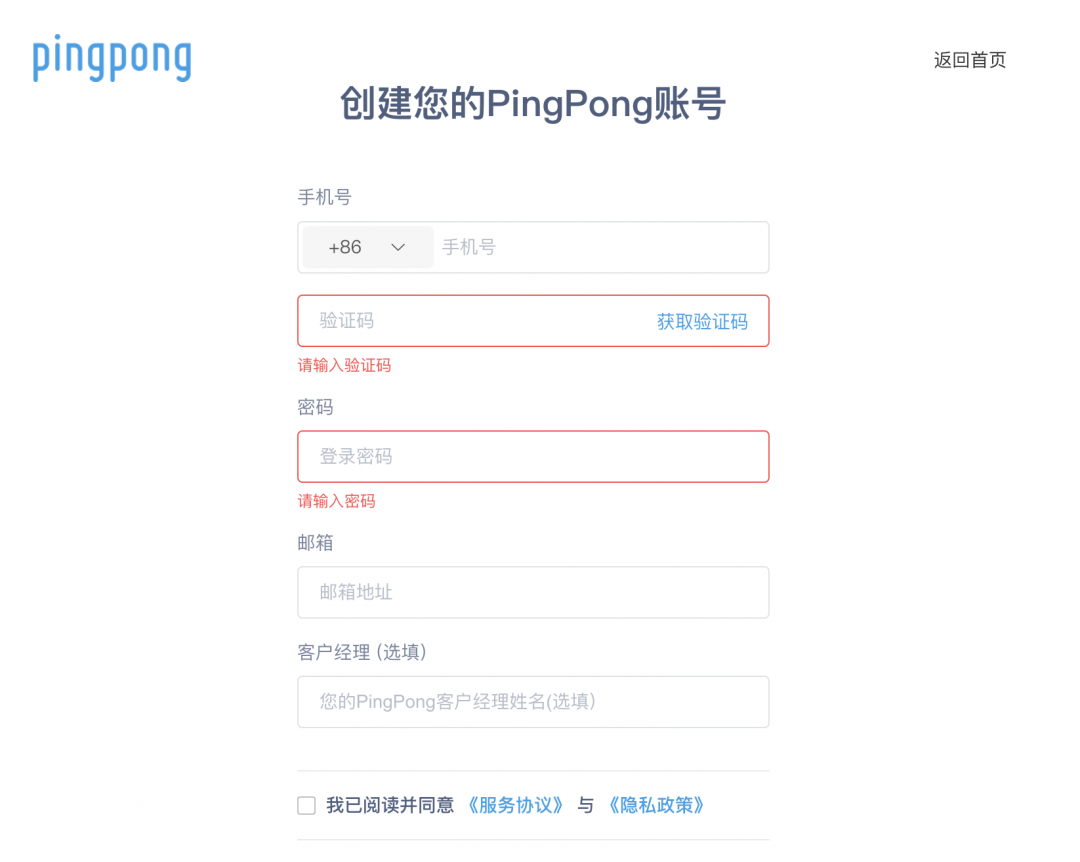Return to homepage via 返回首页
1080x862 pixels.
(969, 60)
